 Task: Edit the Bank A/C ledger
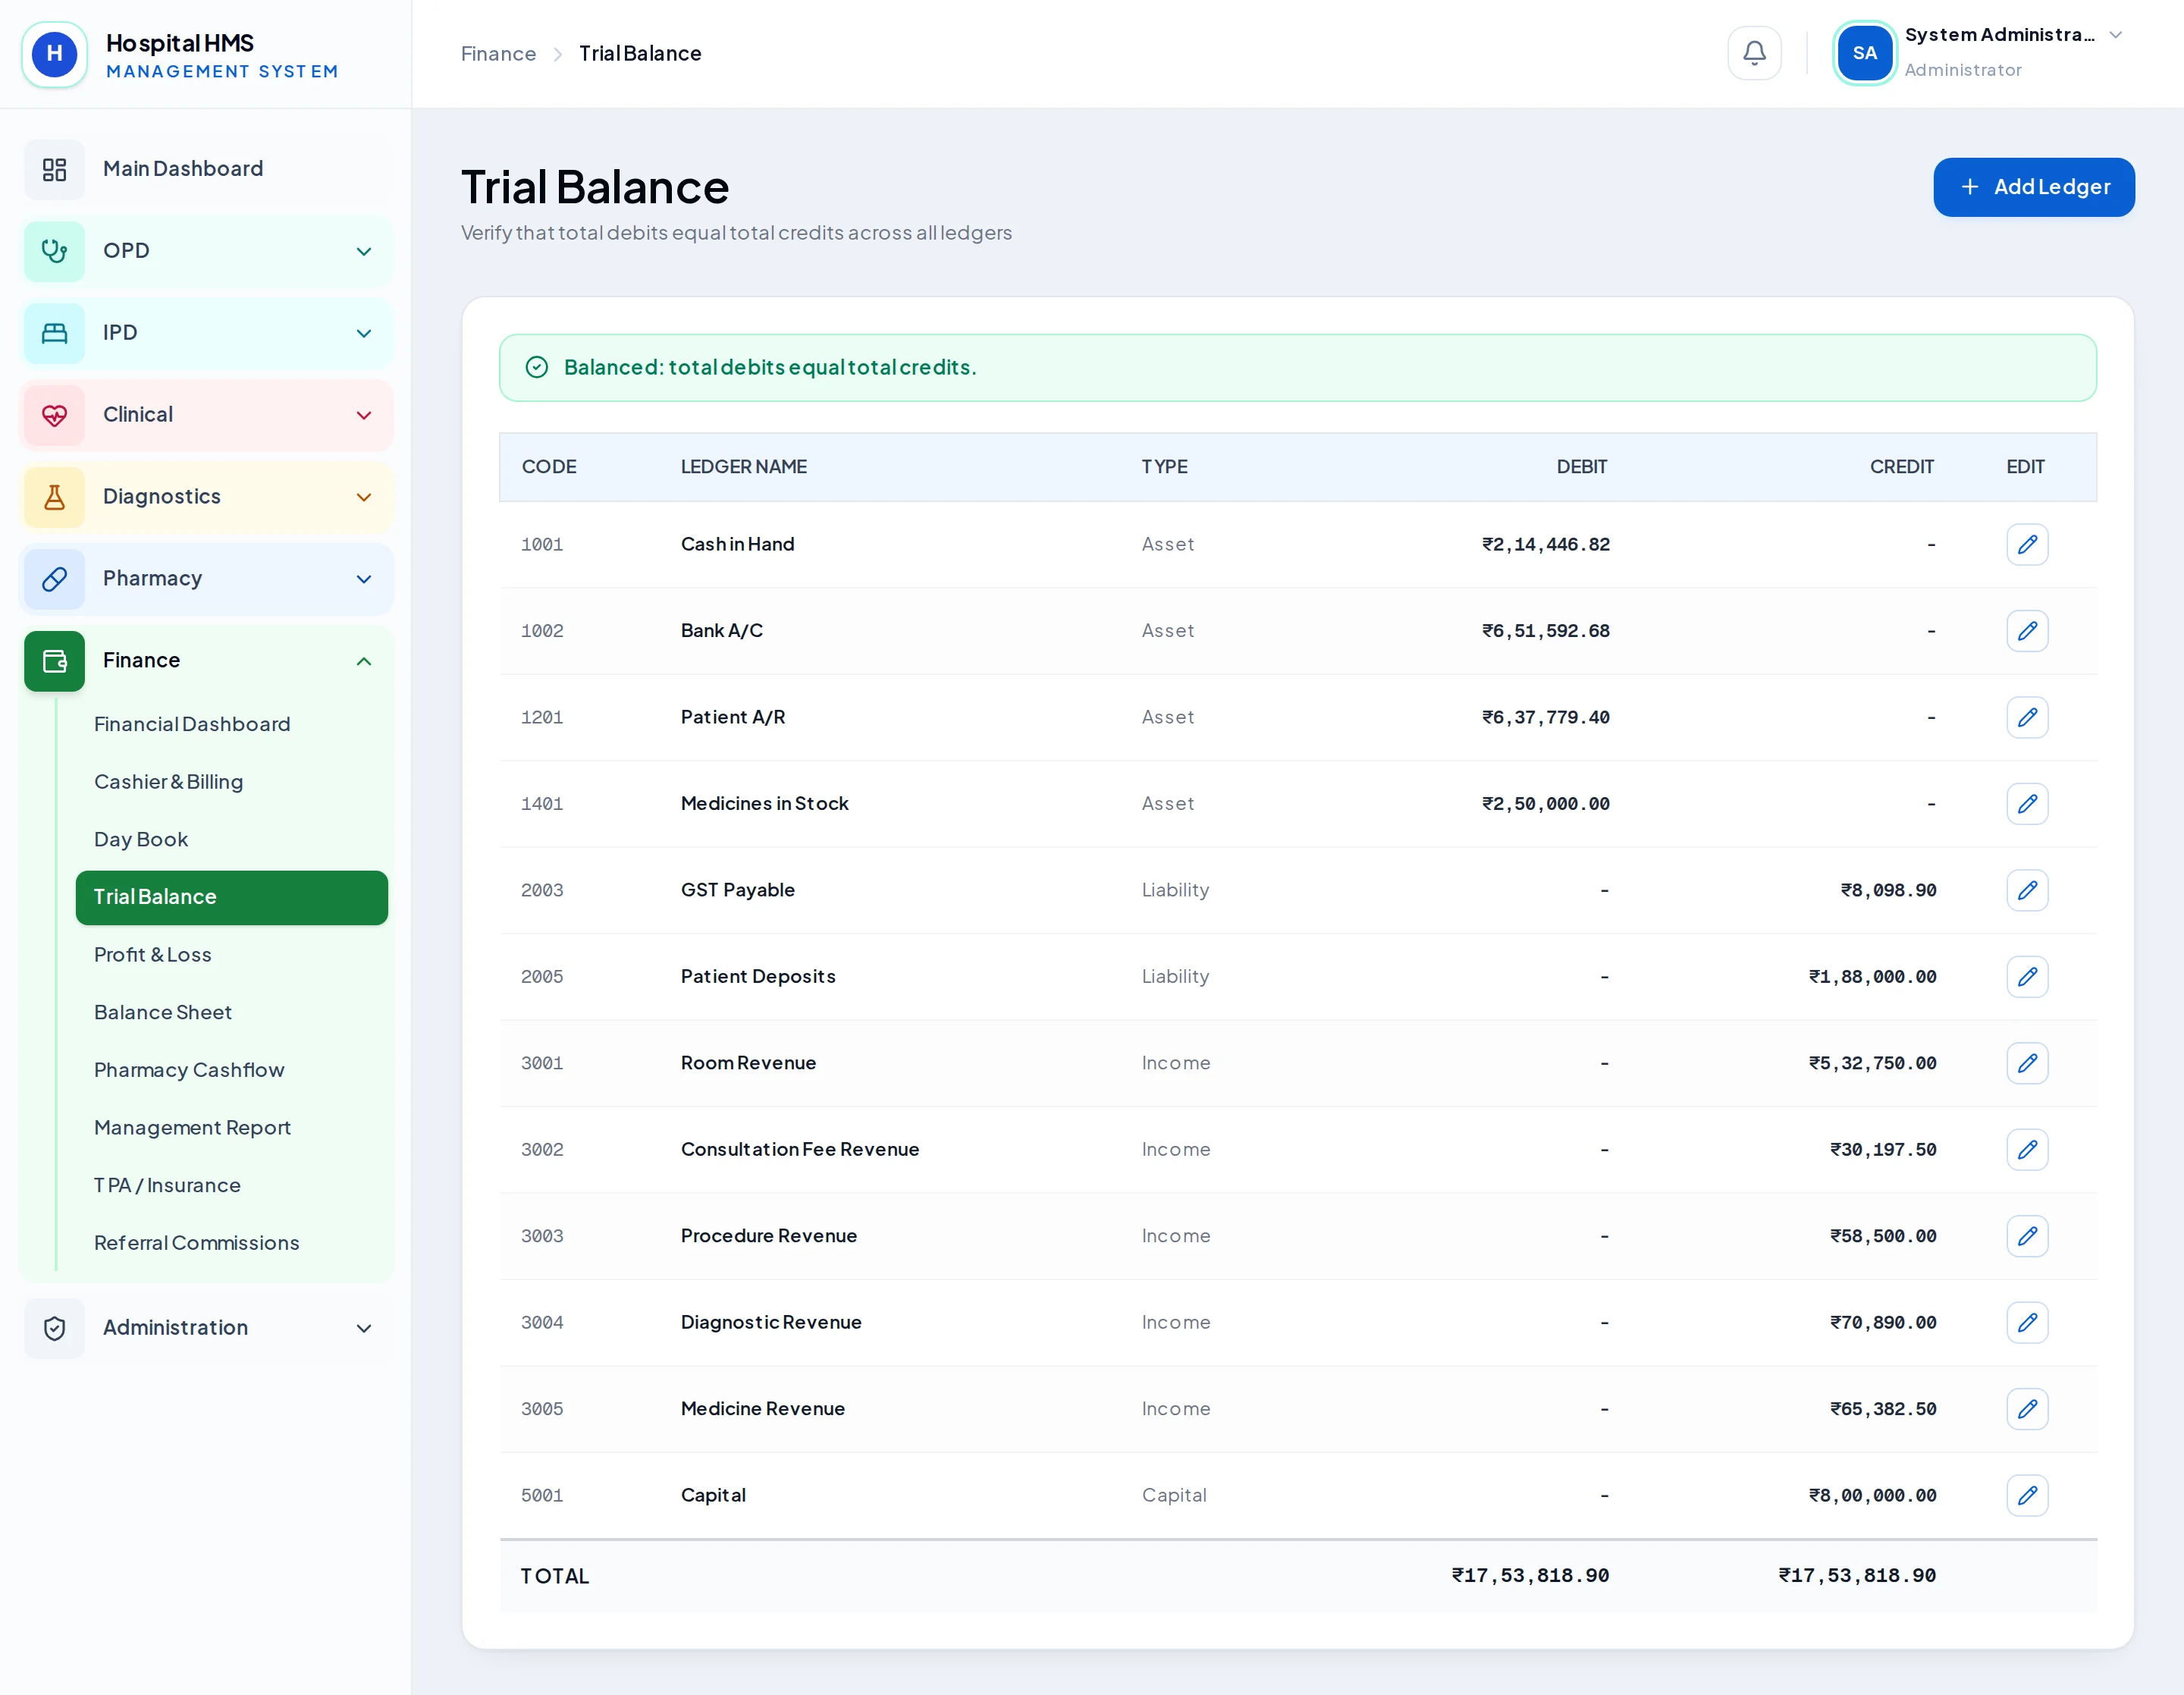[2027, 631]
